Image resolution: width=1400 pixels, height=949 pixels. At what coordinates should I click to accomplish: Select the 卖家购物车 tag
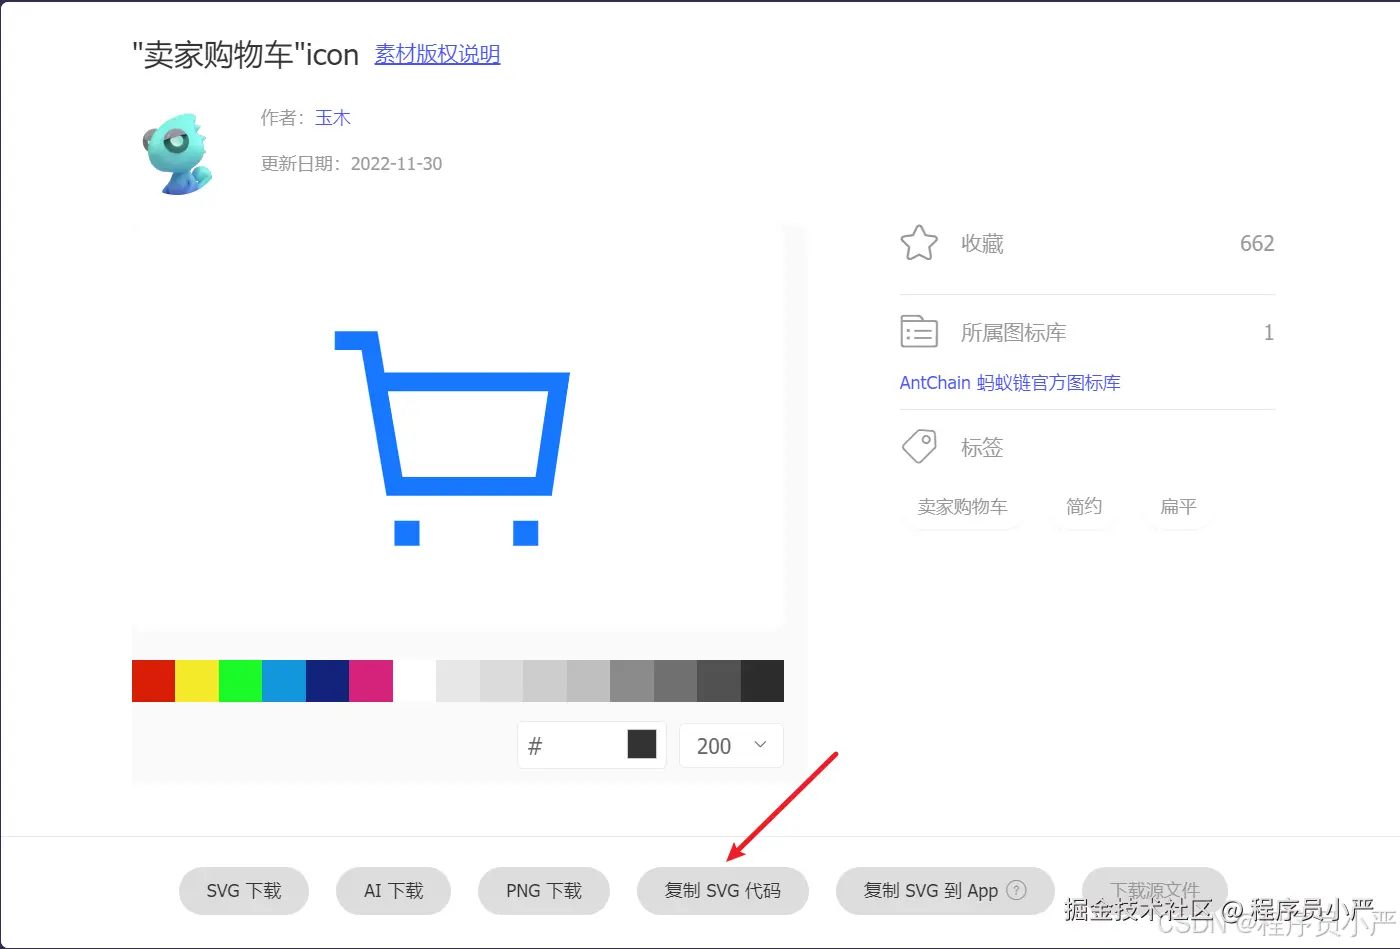coord(963,507)
